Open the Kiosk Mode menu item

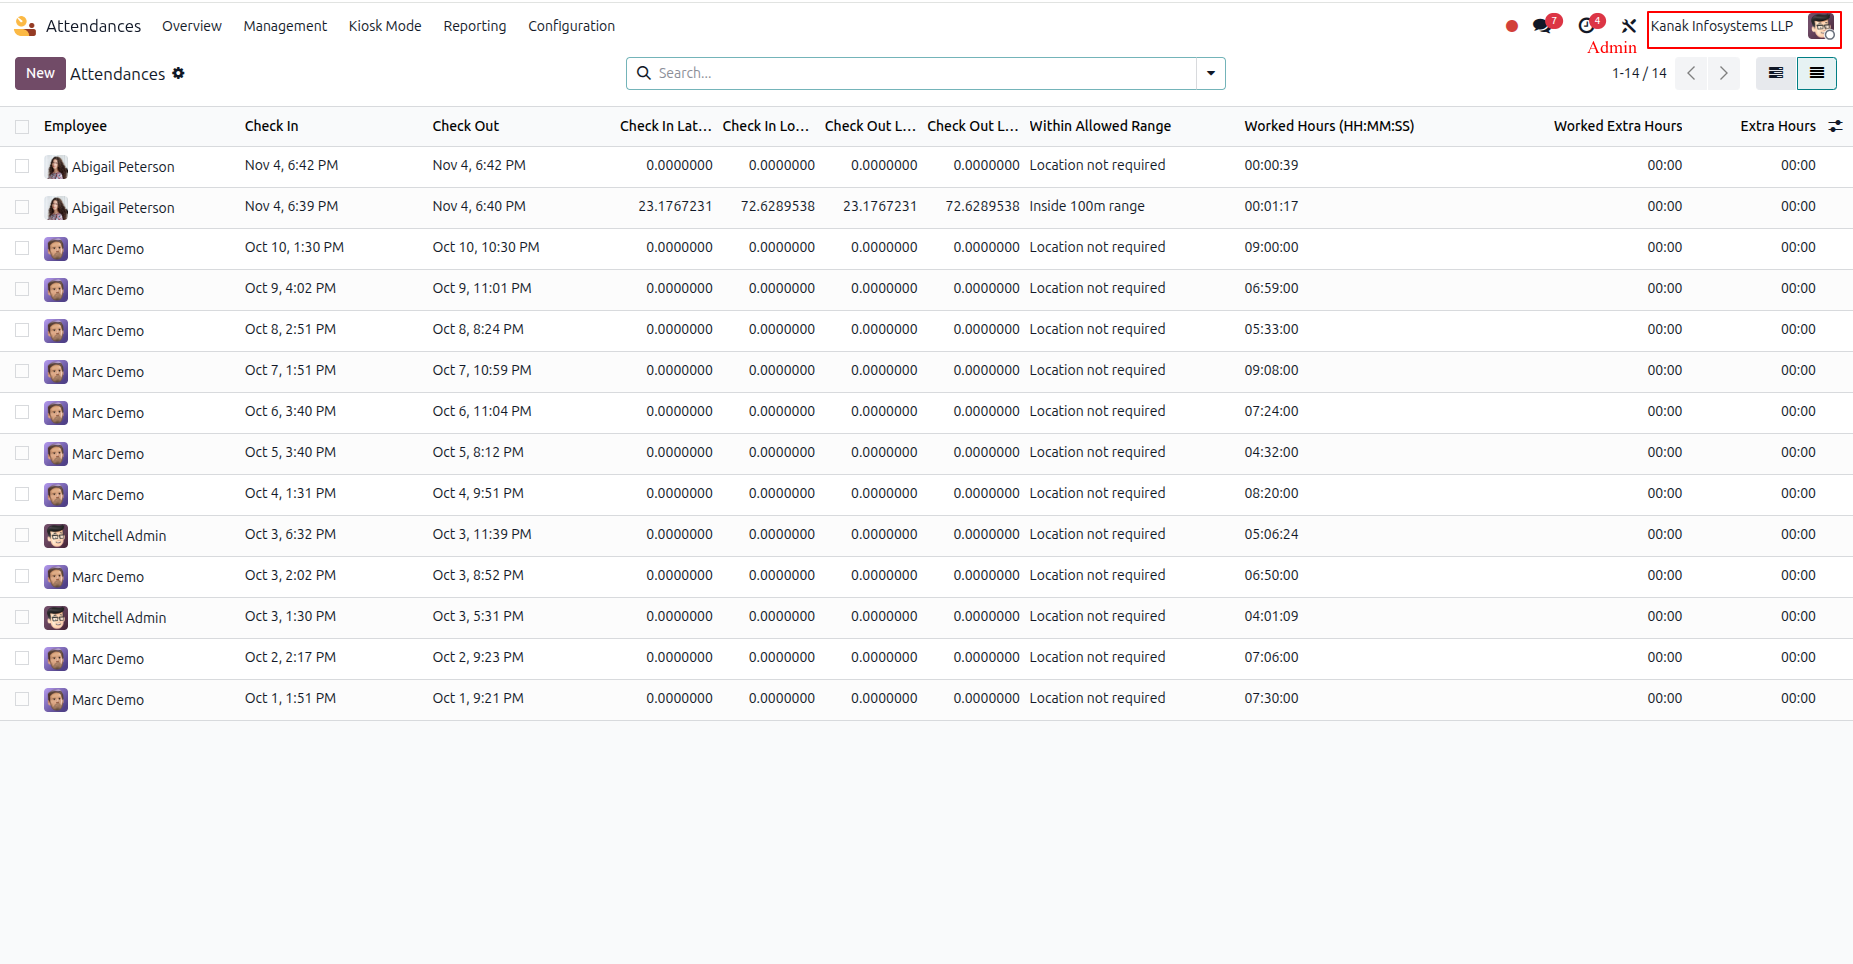[385, 26]
